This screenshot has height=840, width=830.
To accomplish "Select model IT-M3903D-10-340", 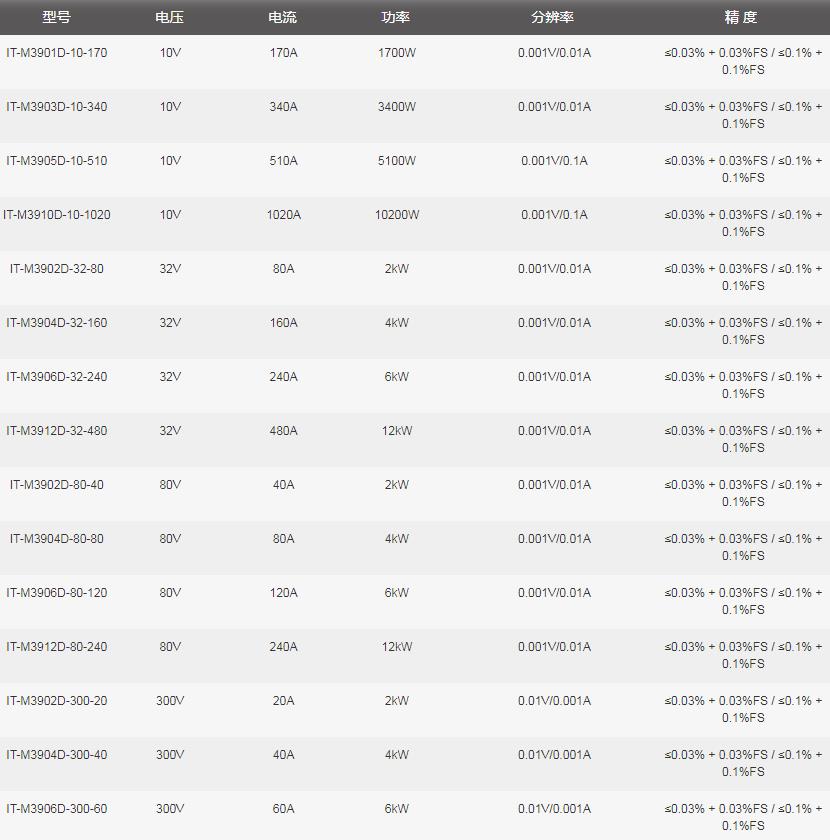I will coord(56,107).
